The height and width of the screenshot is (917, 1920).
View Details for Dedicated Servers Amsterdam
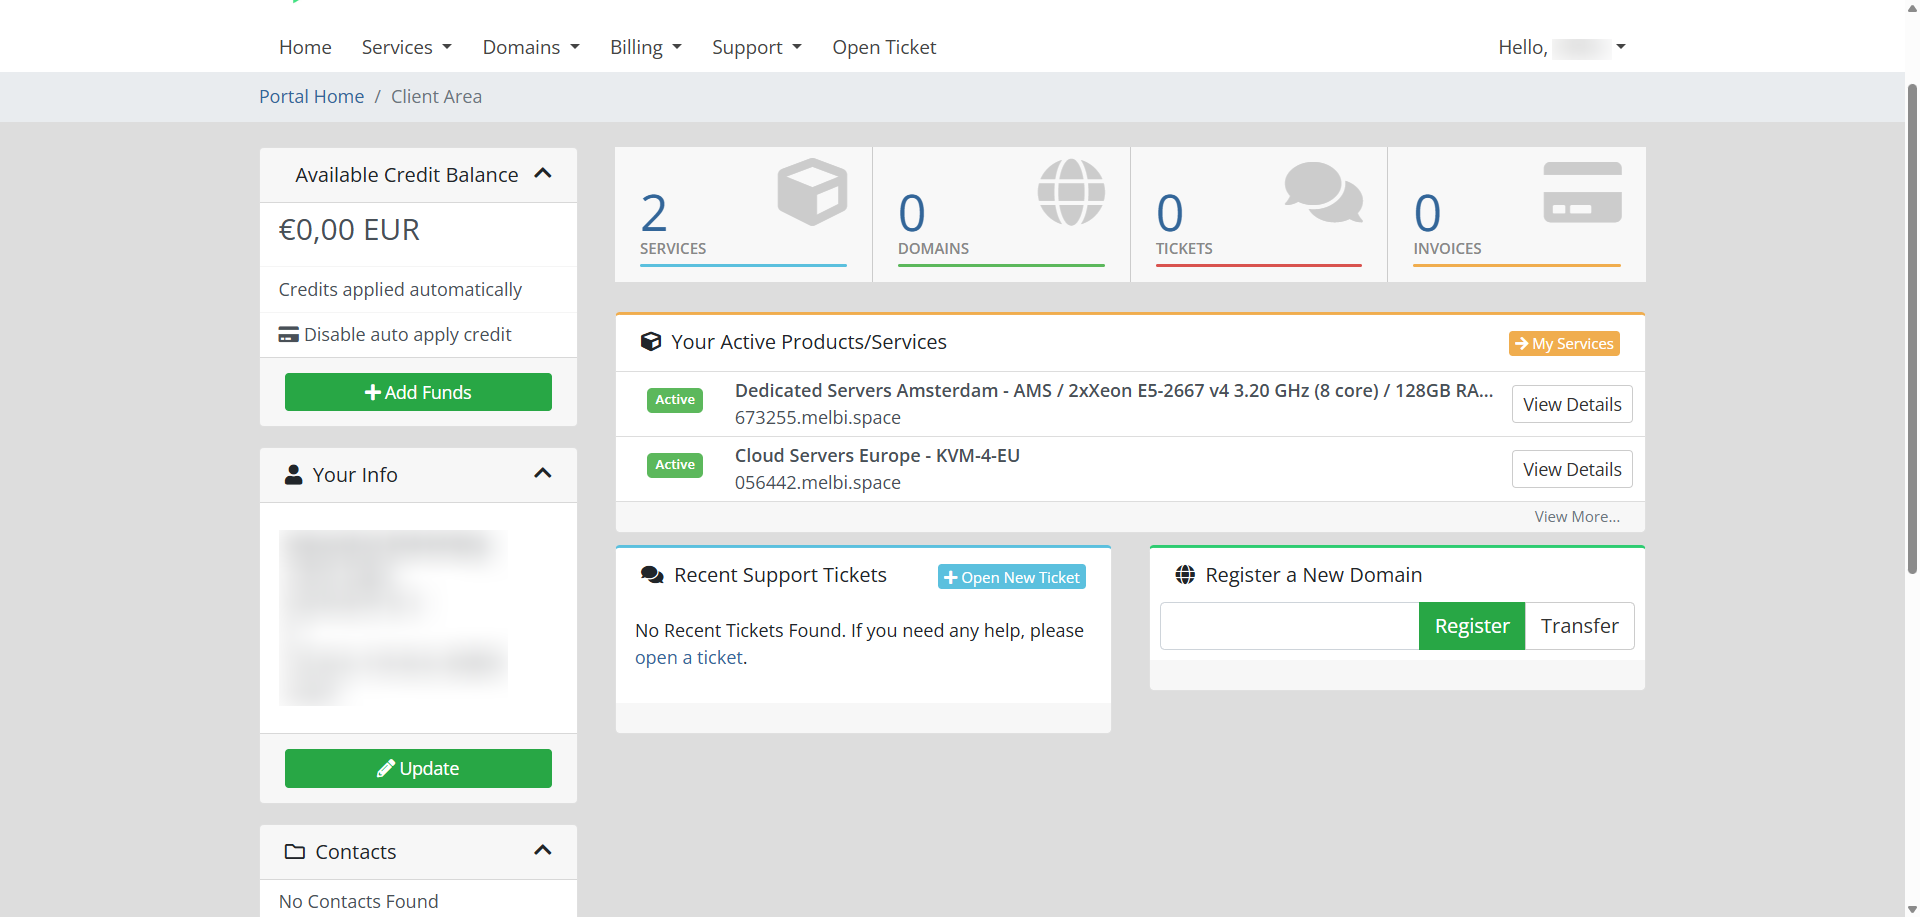(1572, 404)
